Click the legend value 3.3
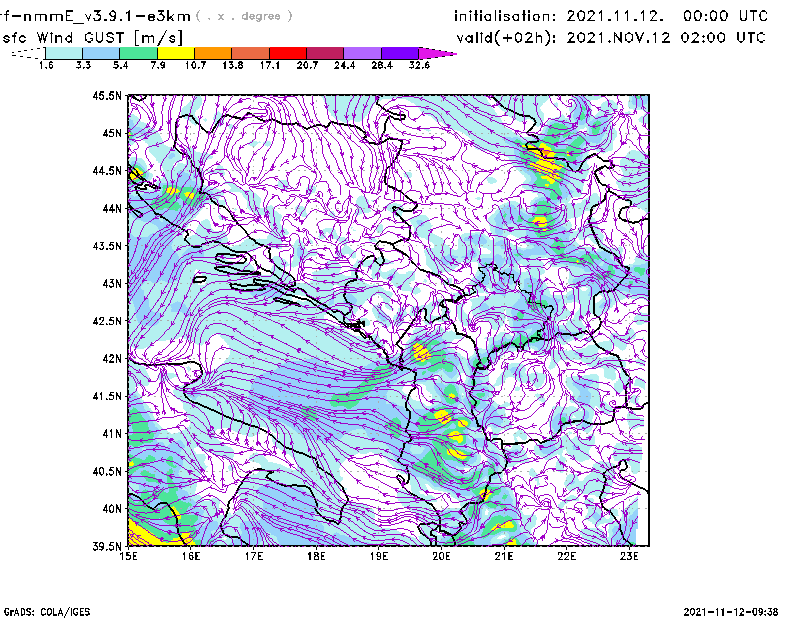This screenshot has width=800, height=618. (x=83, y=65)
